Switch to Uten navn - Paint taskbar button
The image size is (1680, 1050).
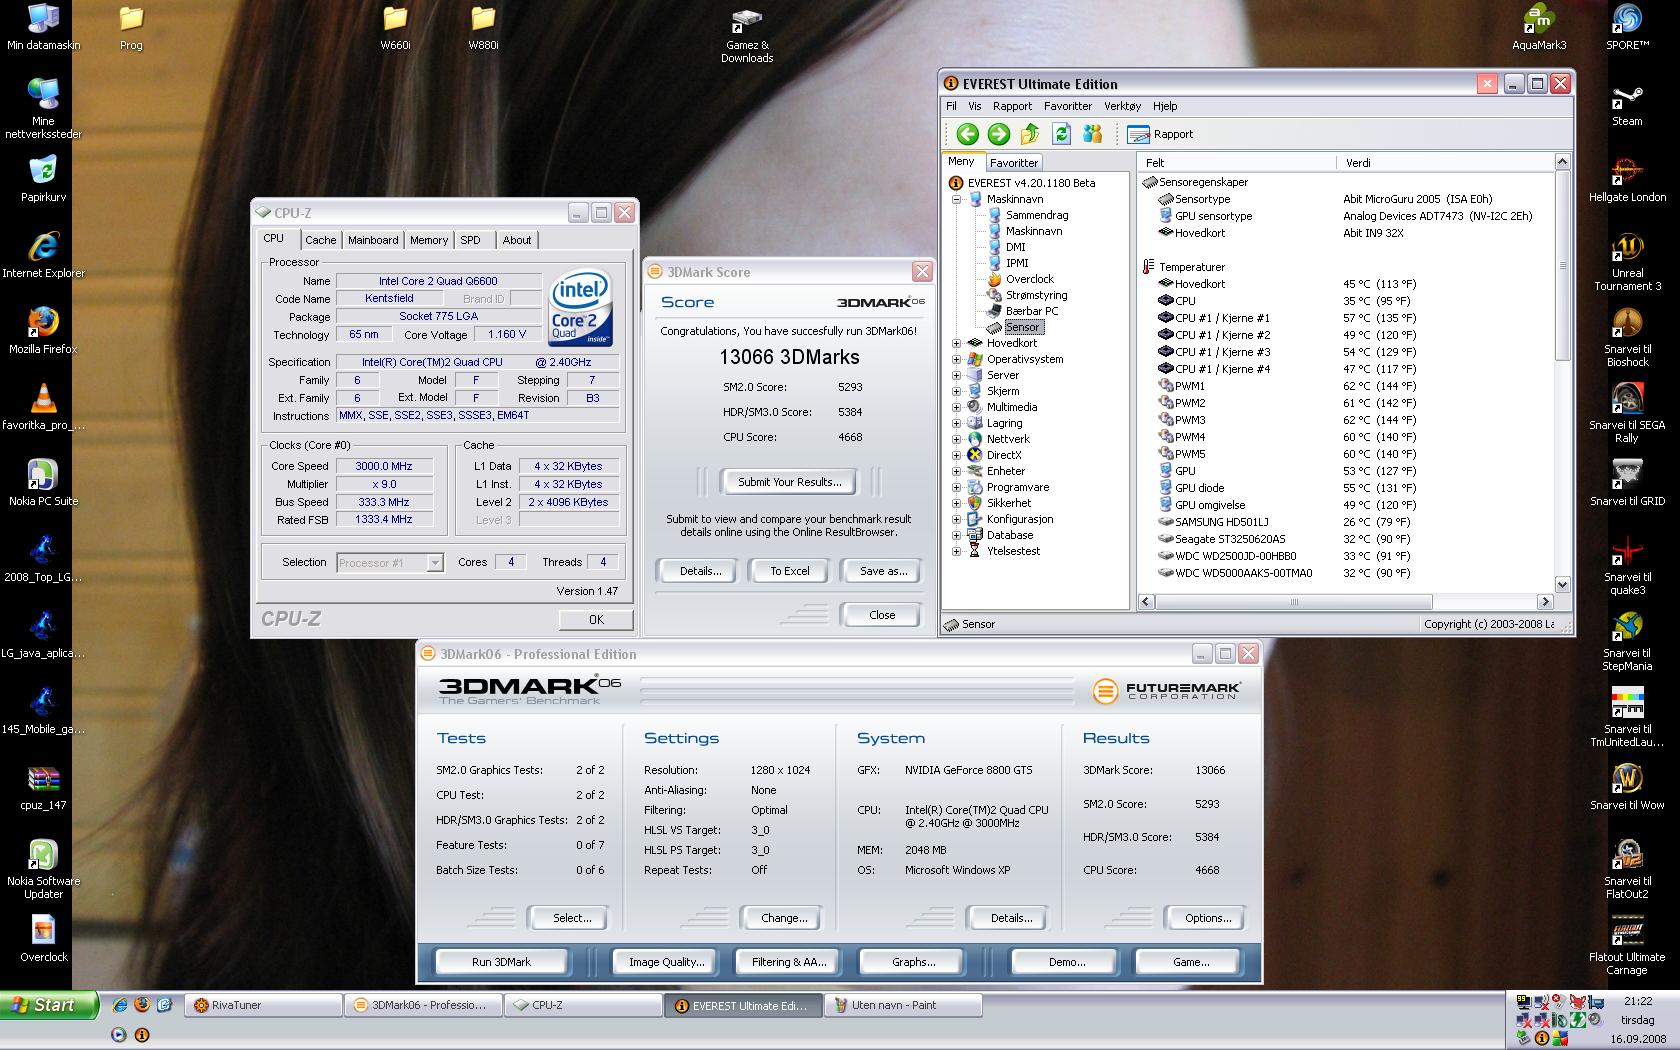click(902, 1005)
